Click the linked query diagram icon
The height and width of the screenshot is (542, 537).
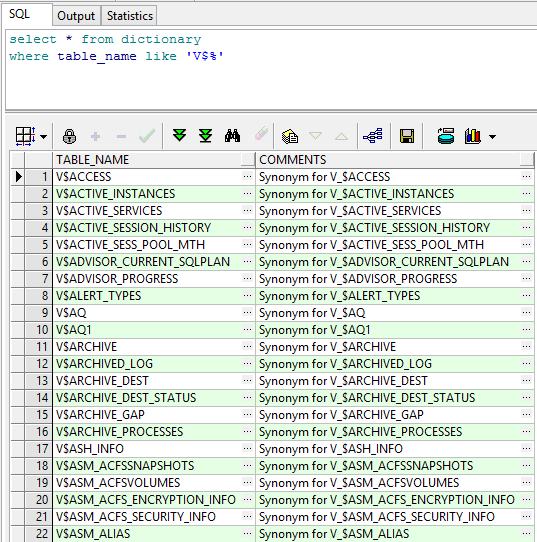[373, 136]
